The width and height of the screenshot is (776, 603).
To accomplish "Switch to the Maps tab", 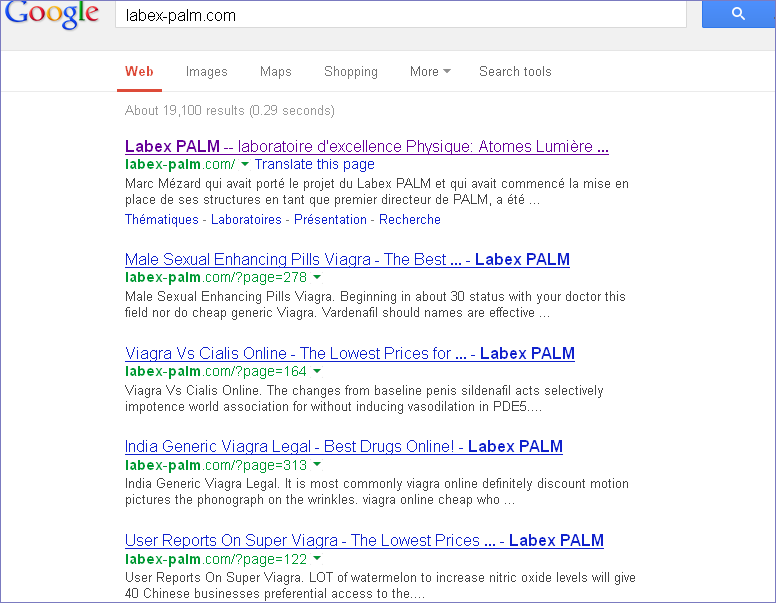I will (x=275, y=72).
